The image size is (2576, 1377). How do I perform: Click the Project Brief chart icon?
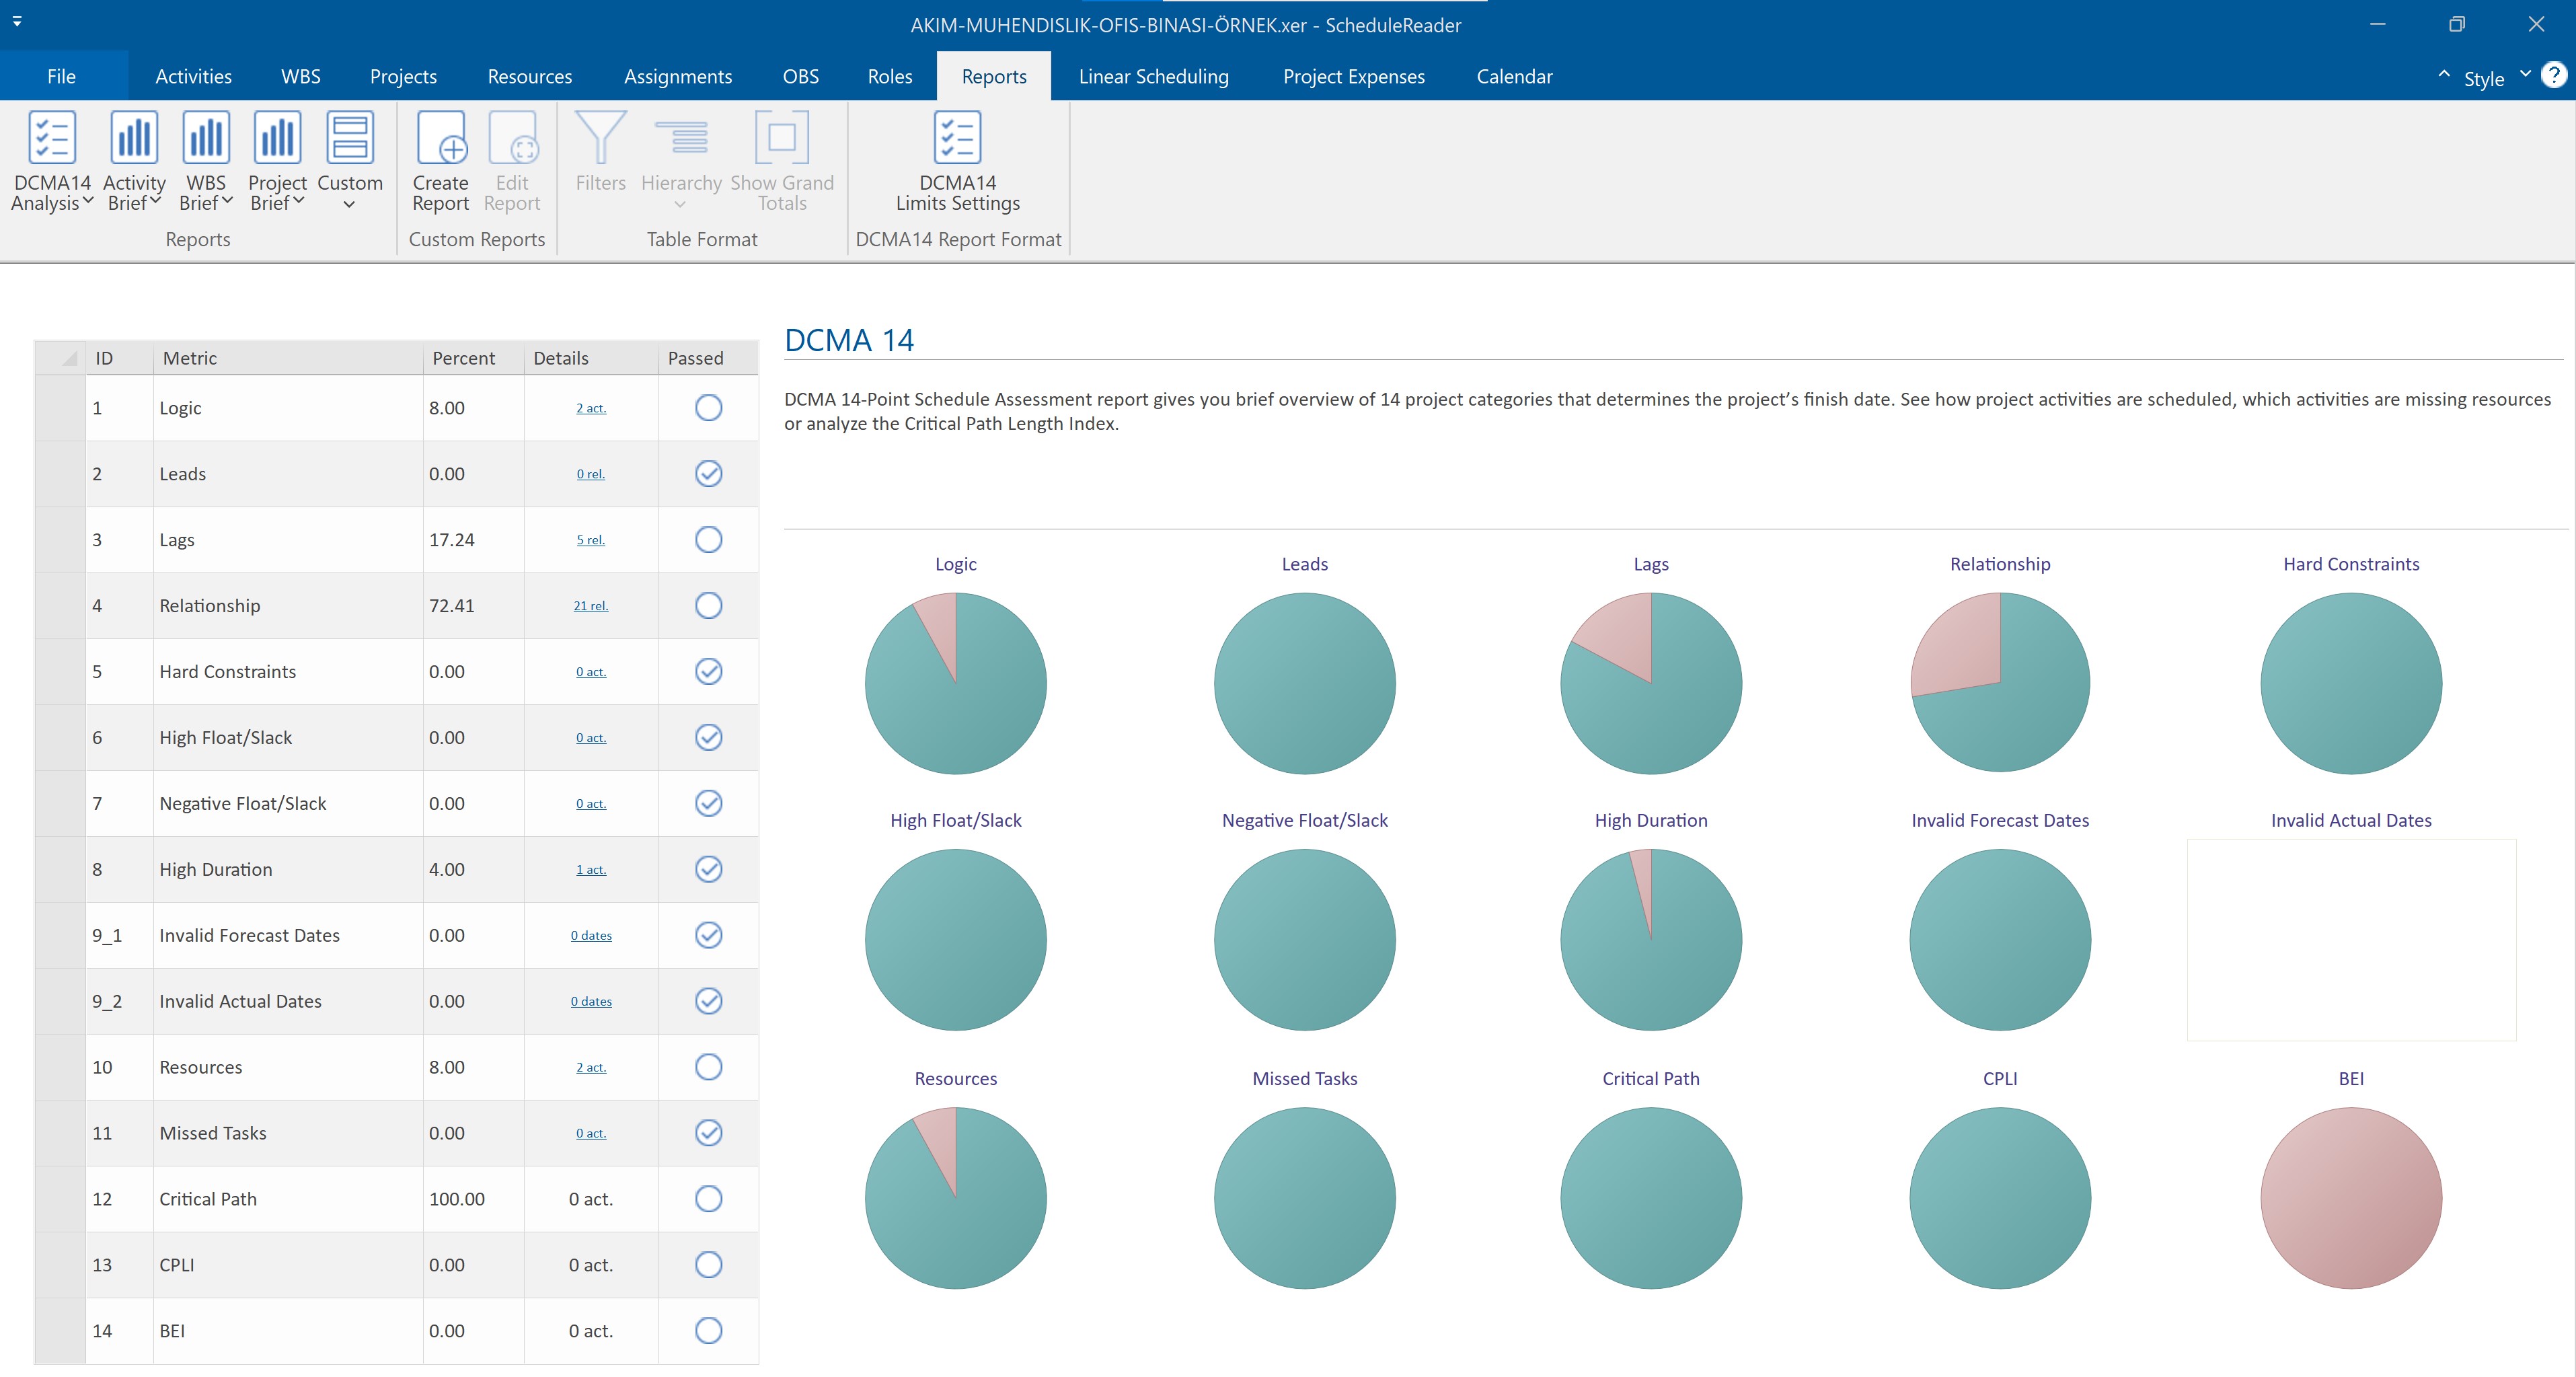pyautogui.click(x=277, y=138)
